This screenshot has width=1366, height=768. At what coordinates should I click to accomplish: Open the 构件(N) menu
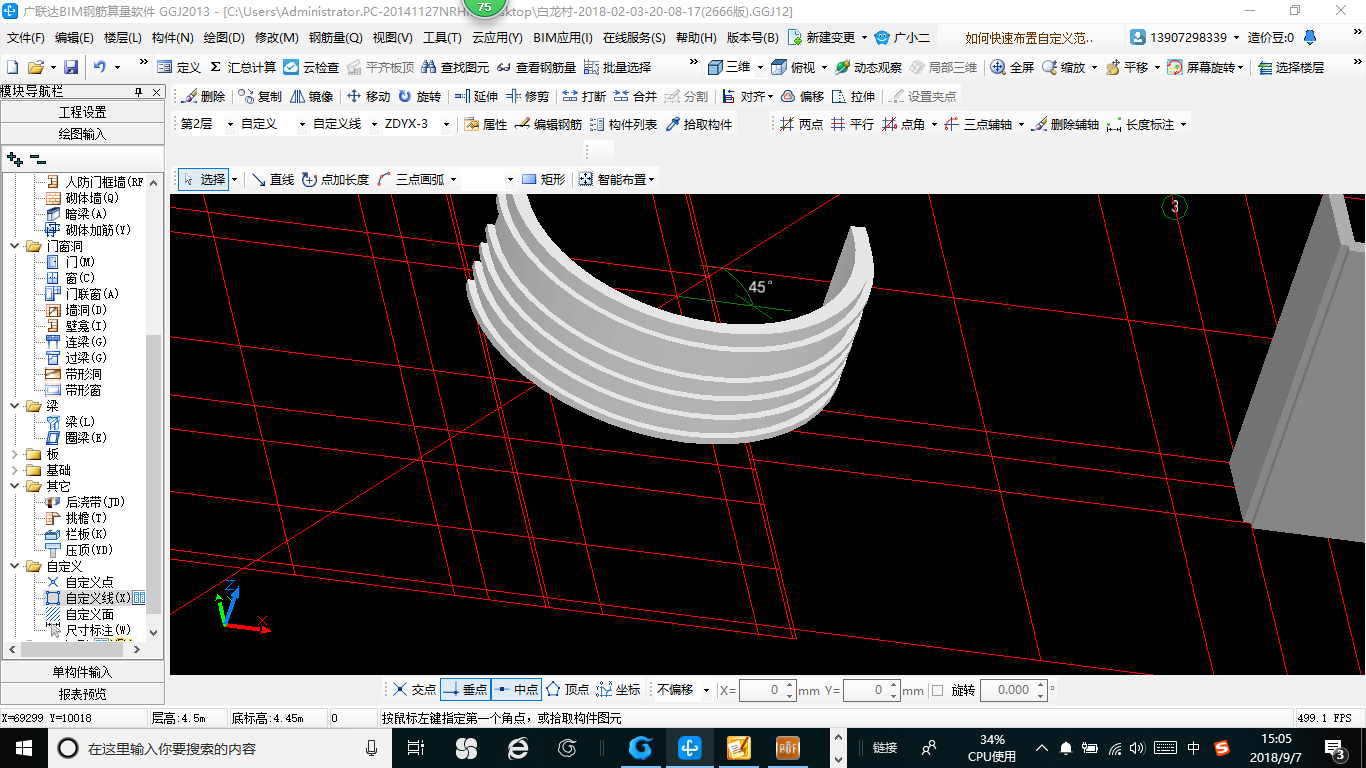173,38
